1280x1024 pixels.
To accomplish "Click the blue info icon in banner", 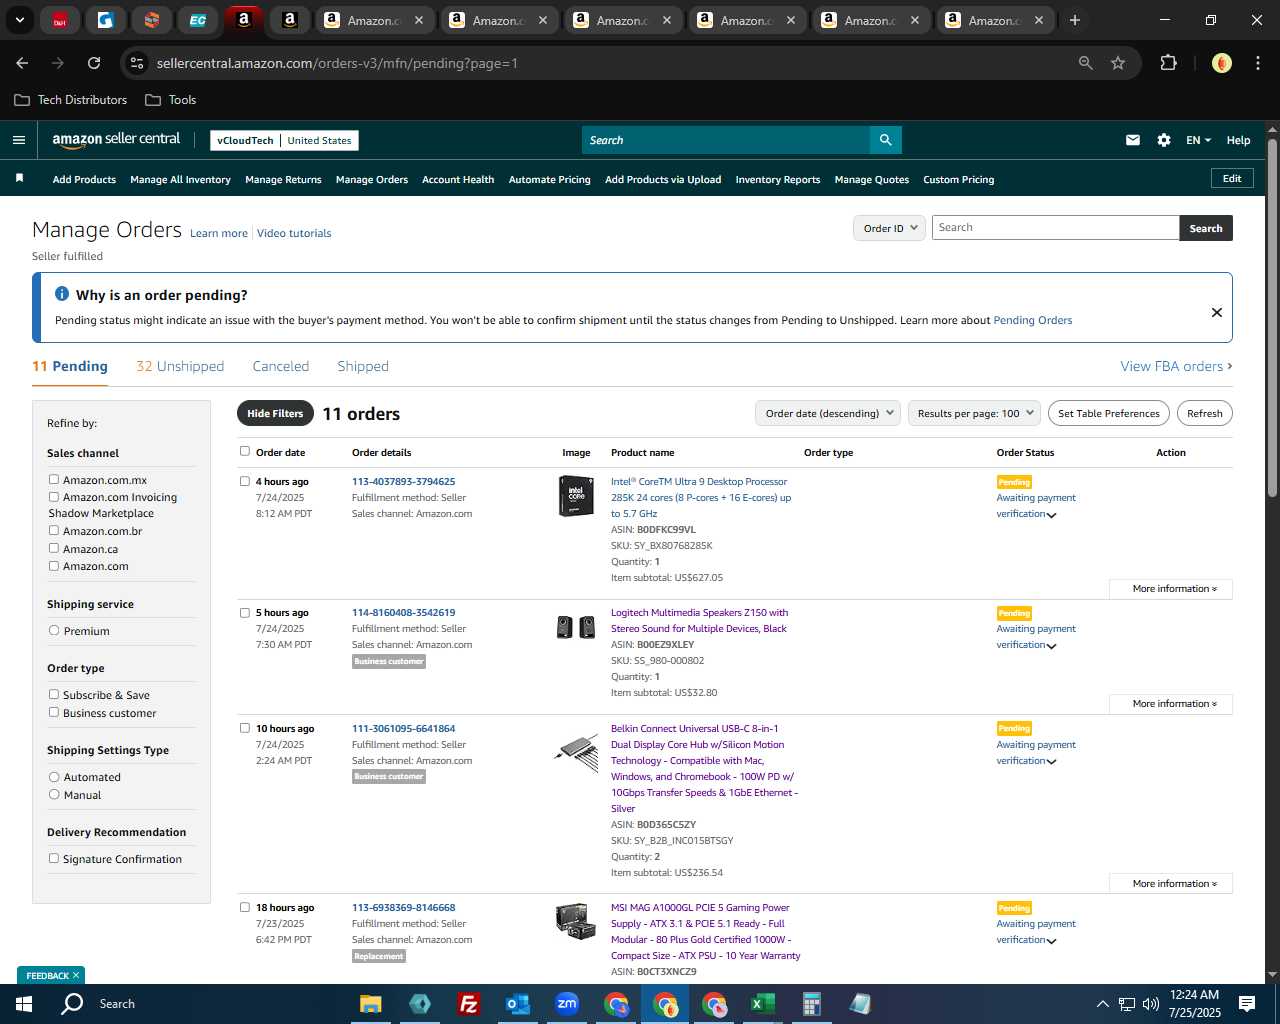I will point(62,294).
